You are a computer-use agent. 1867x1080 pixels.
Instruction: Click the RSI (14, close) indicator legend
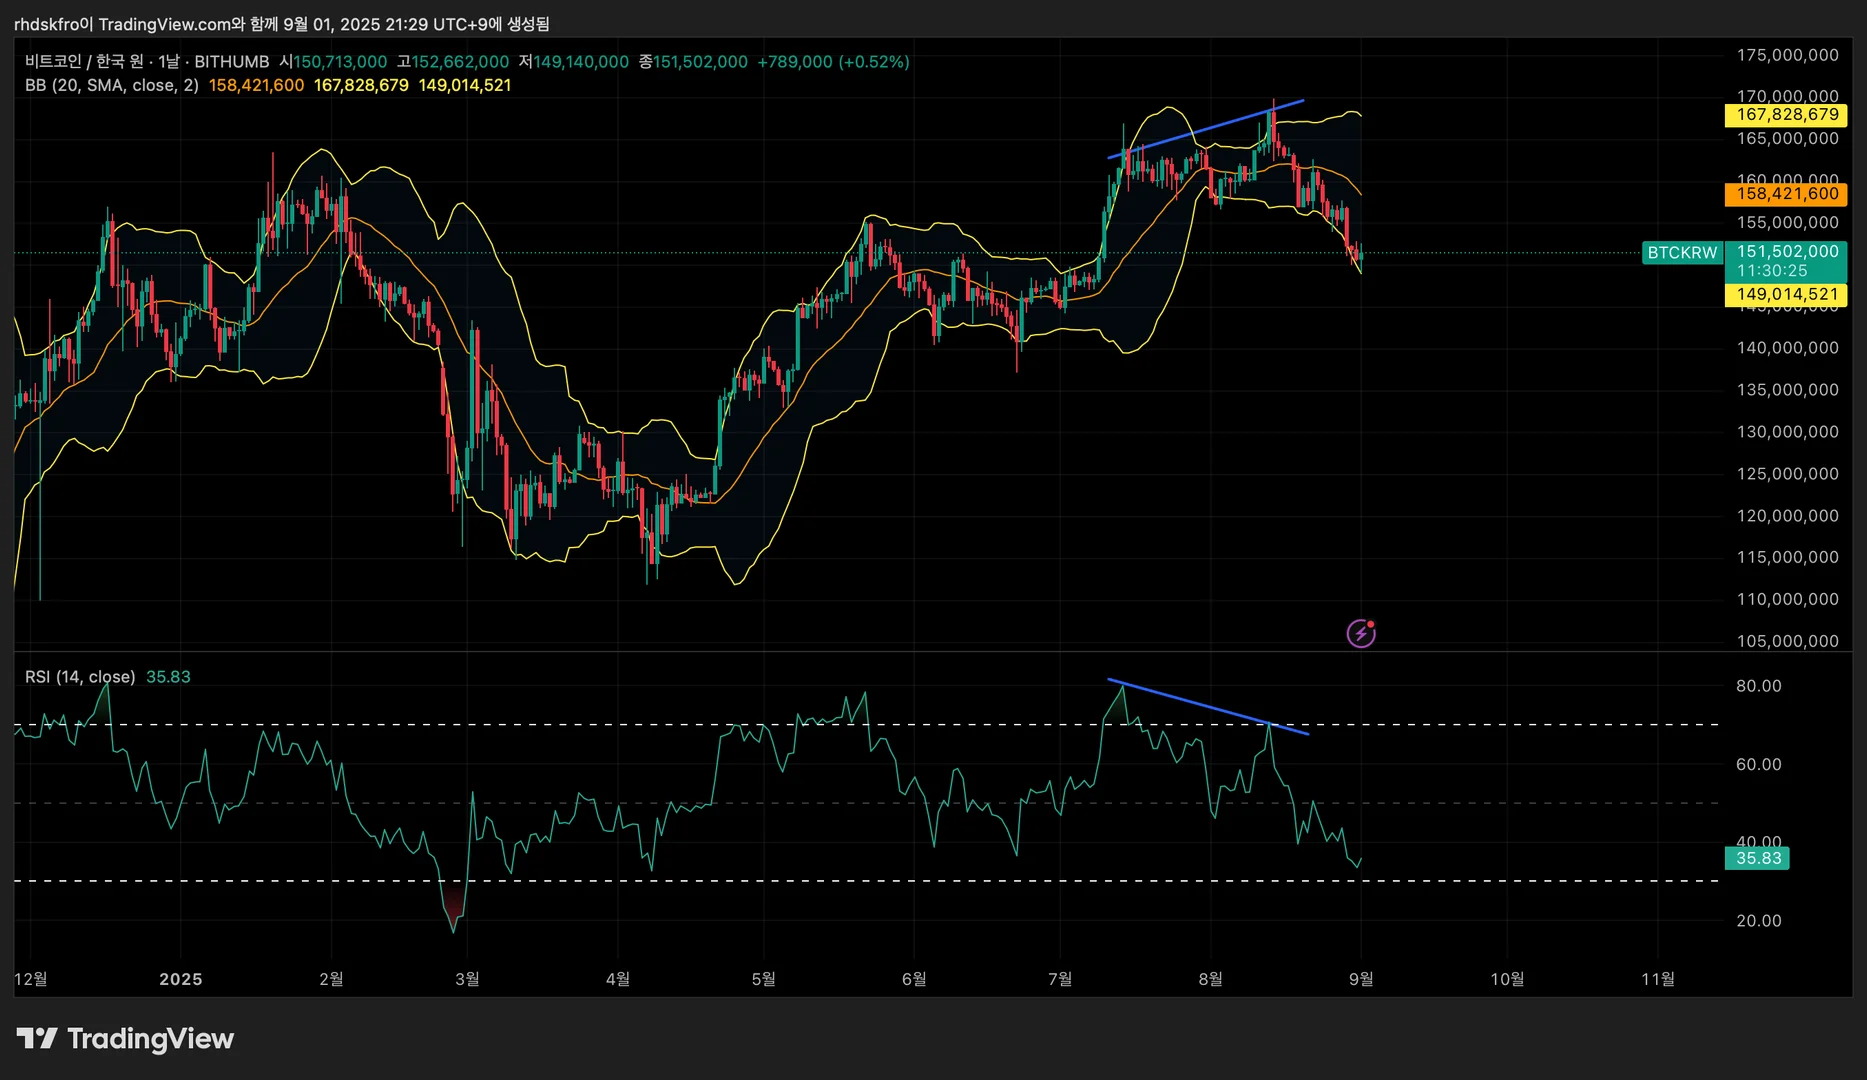coord(80,677)
